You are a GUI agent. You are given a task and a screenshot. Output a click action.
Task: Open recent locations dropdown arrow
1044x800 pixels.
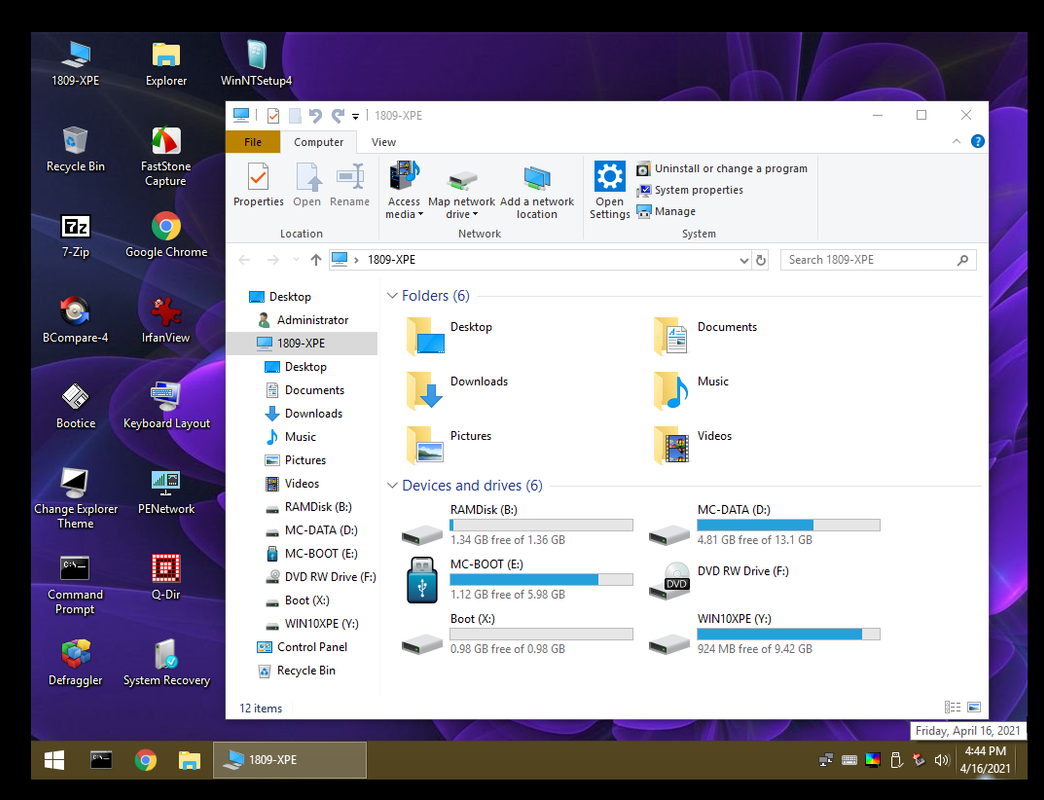pos(296,260)
